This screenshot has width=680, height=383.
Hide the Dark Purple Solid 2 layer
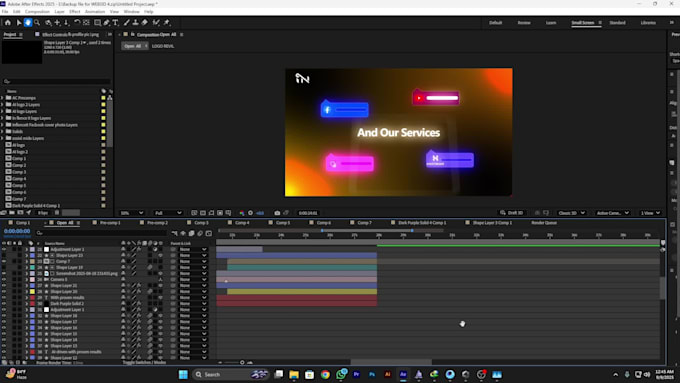pos(4,304)
